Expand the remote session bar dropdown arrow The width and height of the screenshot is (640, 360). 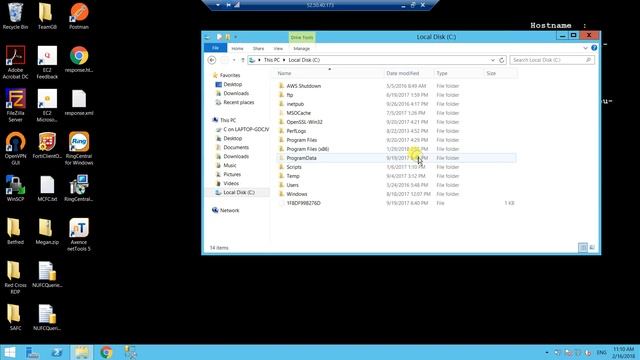[x=218, y=5]
